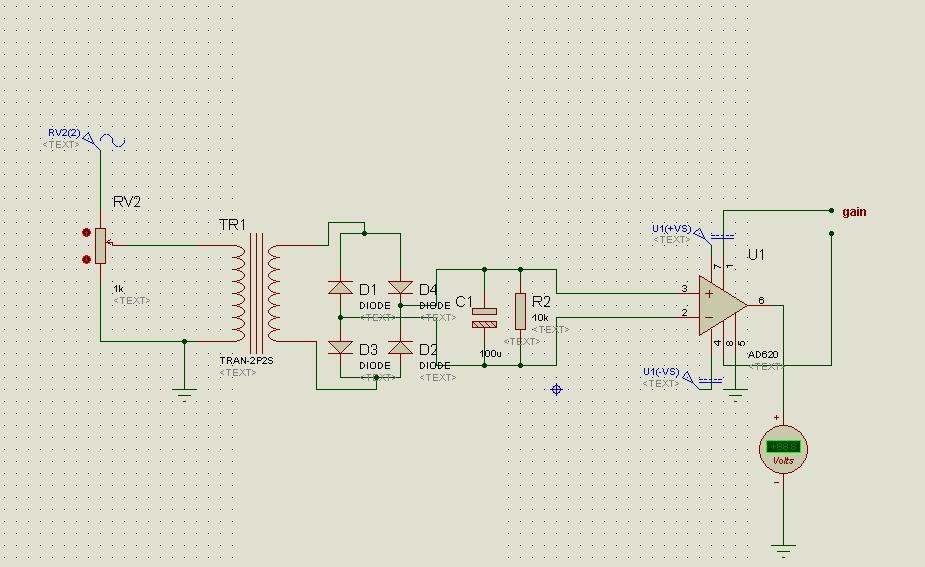Select capacitor C1 symbol

coord(484,318)
